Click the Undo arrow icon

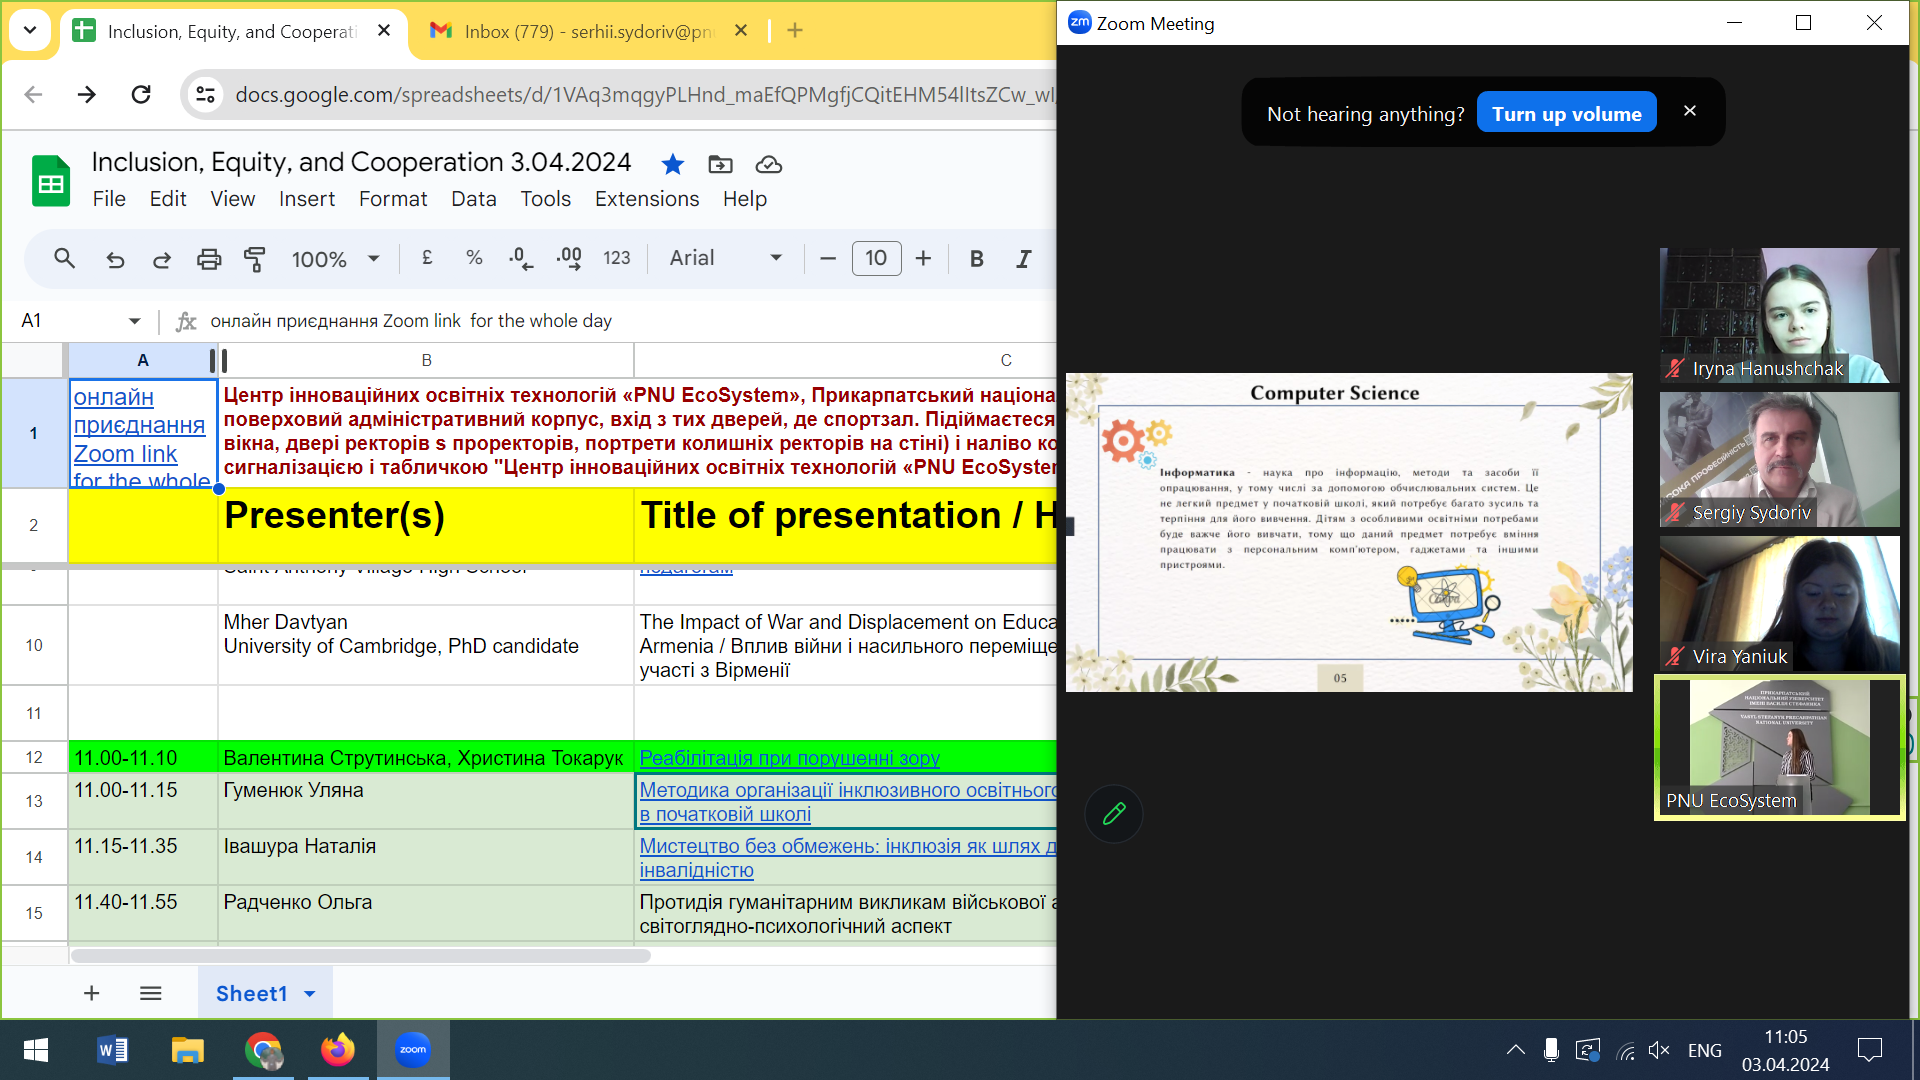(115, 259)
